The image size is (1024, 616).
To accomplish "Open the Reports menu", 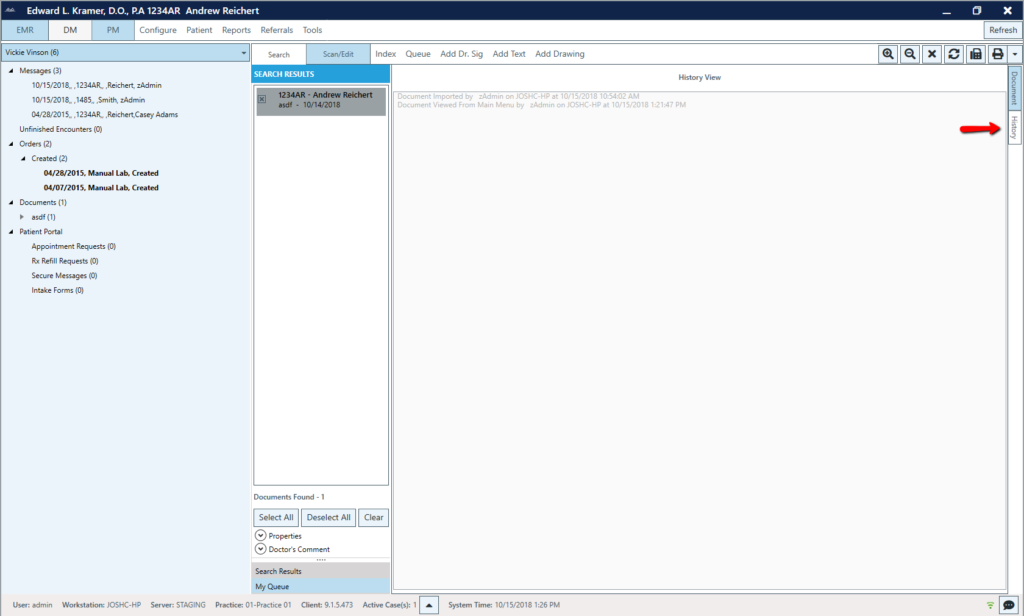I will click(236, 30).
